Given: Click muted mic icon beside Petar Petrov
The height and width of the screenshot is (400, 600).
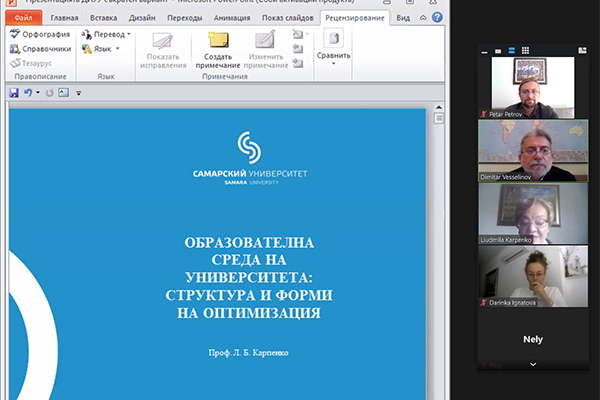Looking at the screenshot, I should click(x=484, y=114).
